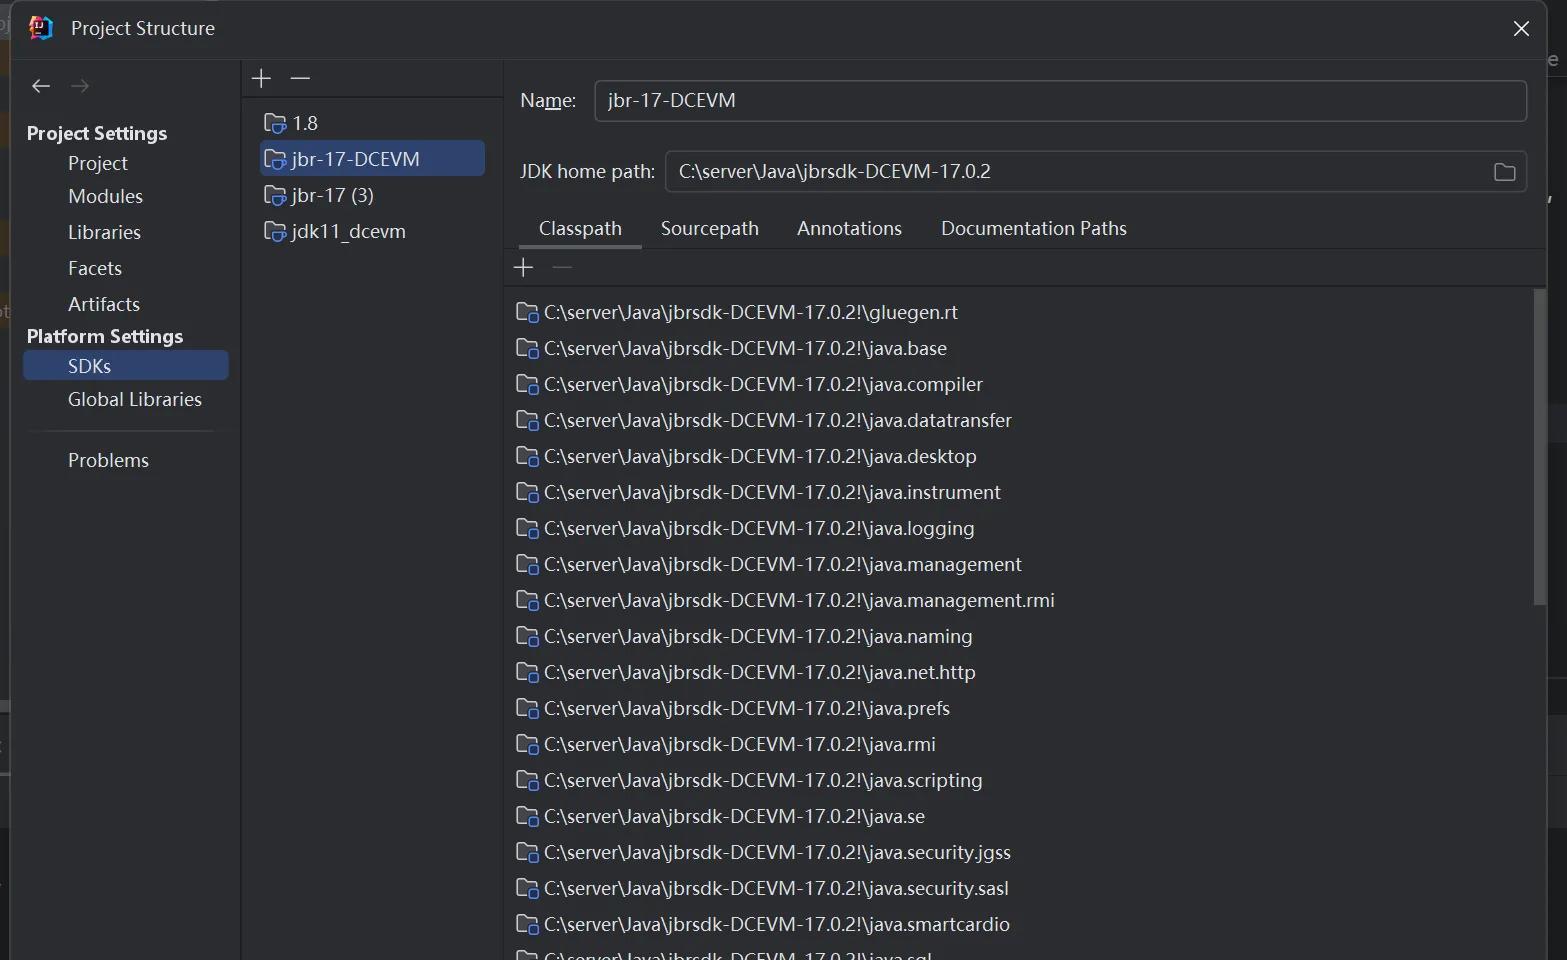Click the jbr-17 (3) SDK folder icon
The image size is (1567, 960).
pyautogui.click(x=275, y=195)
